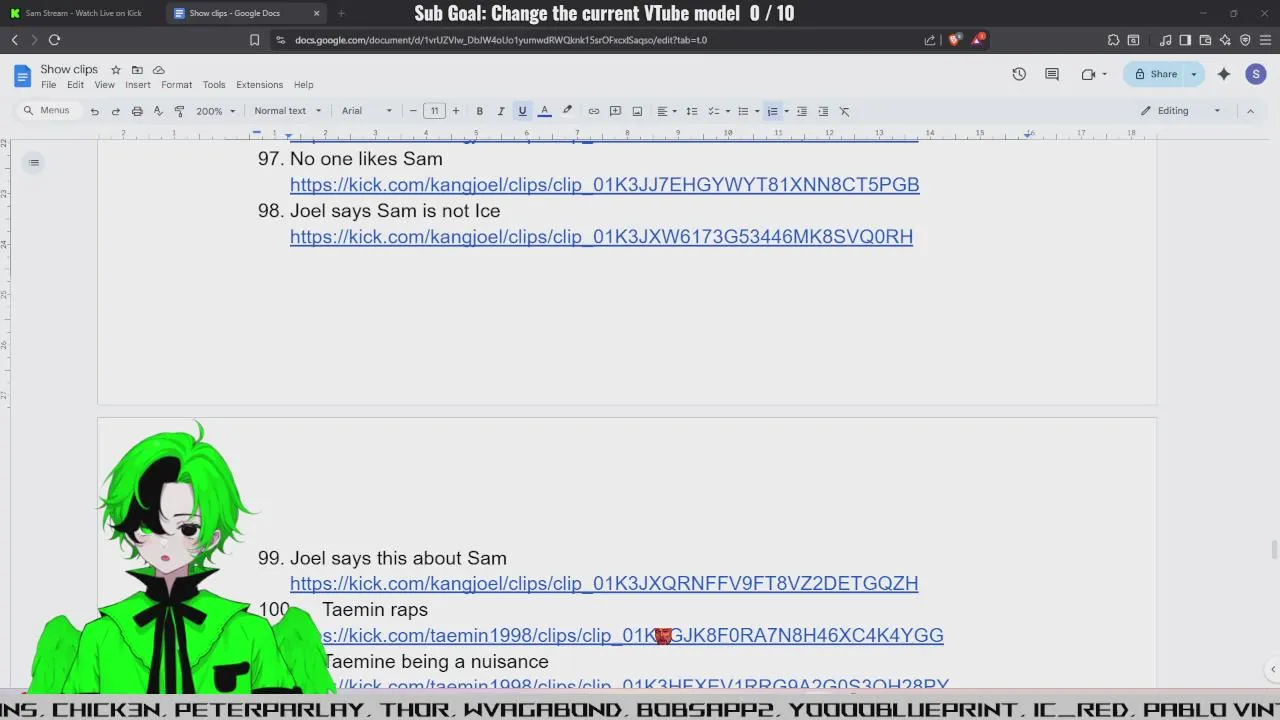Open the 200% zoom dropdown
The height and width of the screenshot is (720, 1280).
pyautogui.click(x=215, y=111)
